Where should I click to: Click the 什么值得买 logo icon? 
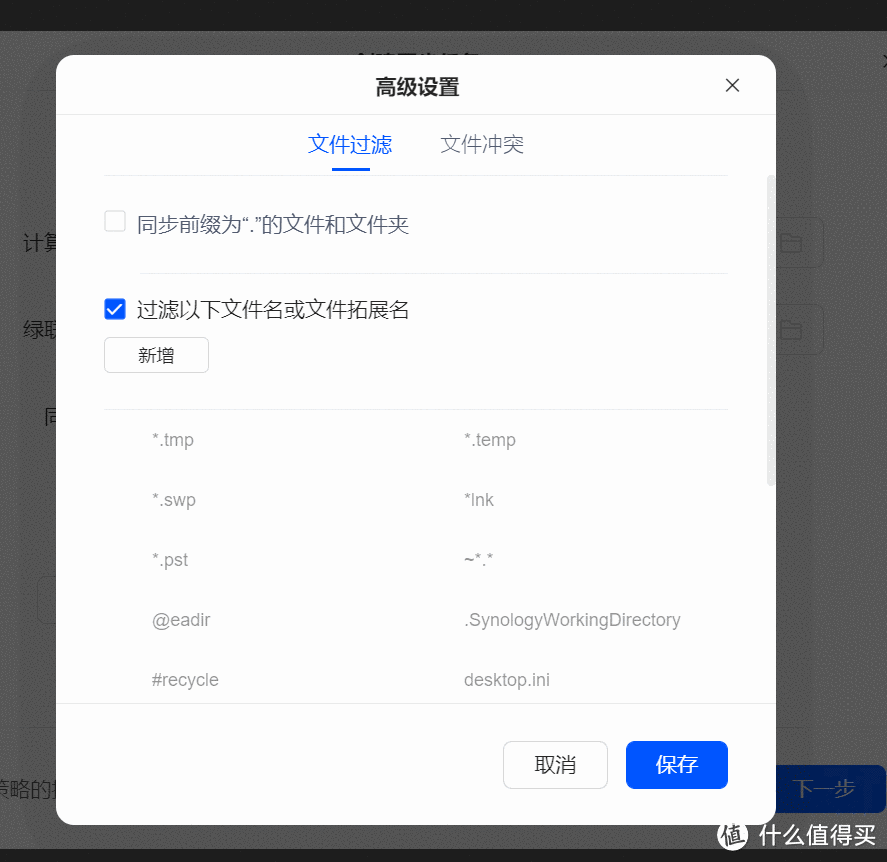tap(731, 835)
